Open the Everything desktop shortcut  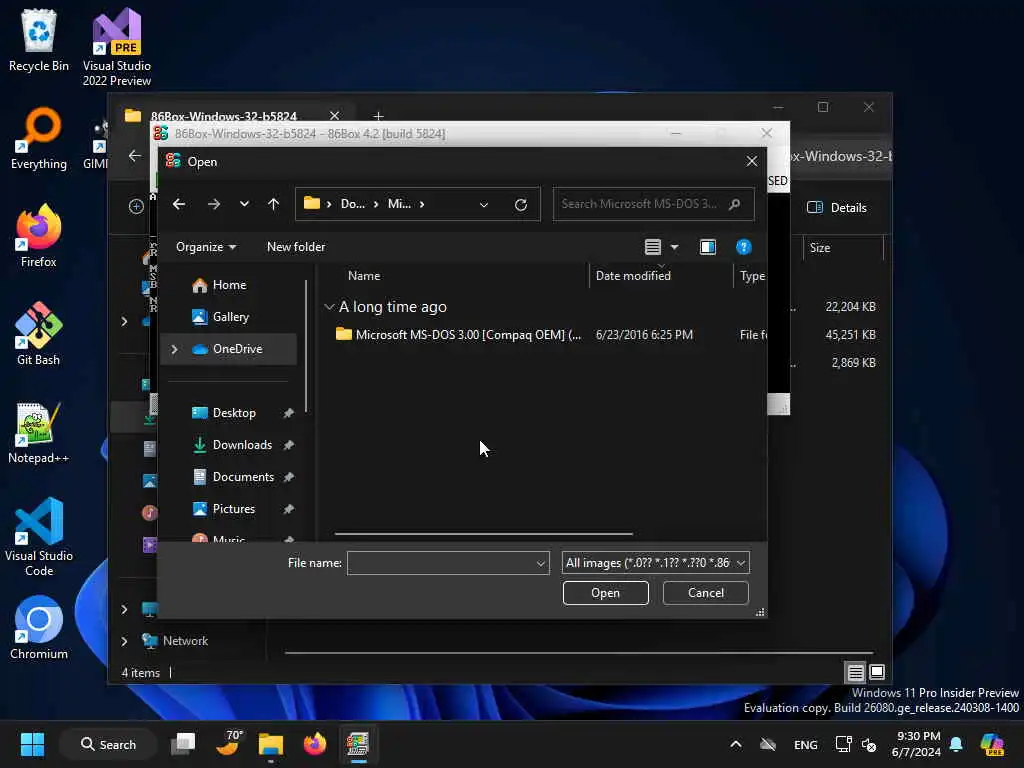click(39, 138)
